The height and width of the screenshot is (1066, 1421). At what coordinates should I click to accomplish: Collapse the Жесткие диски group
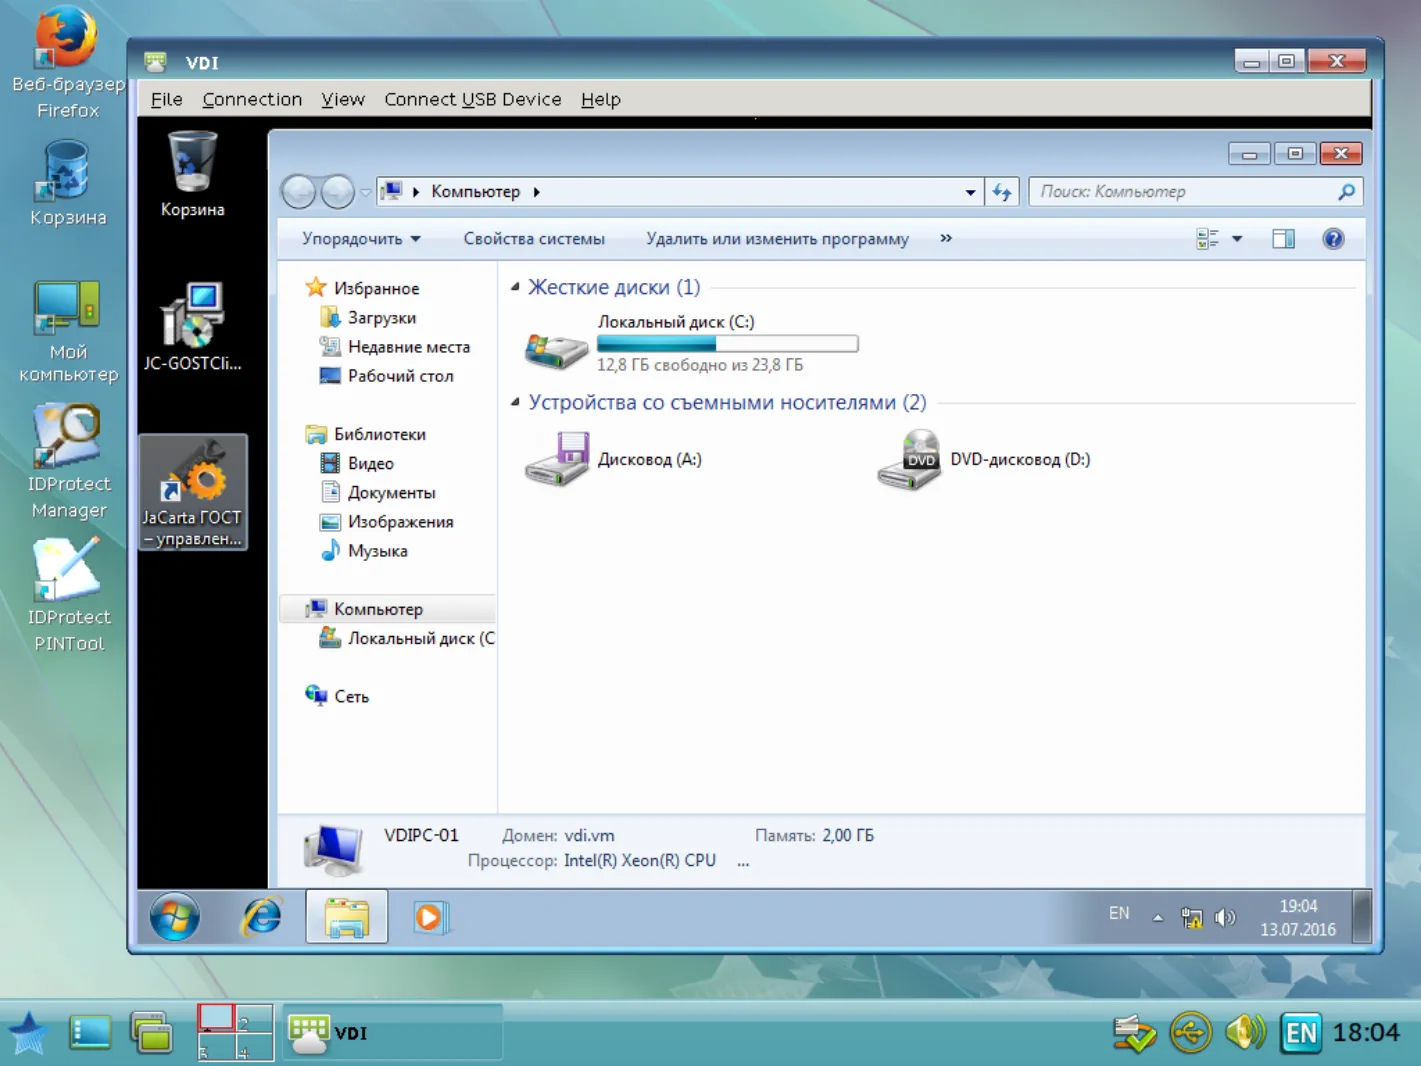coord(515,288)
